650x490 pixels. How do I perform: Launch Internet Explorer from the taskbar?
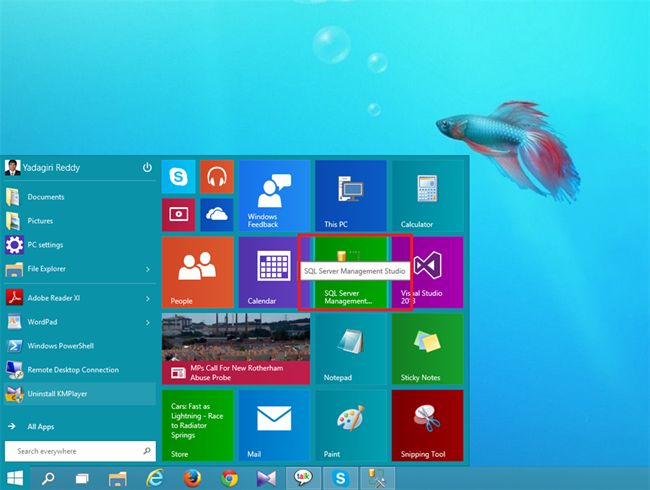155,479
